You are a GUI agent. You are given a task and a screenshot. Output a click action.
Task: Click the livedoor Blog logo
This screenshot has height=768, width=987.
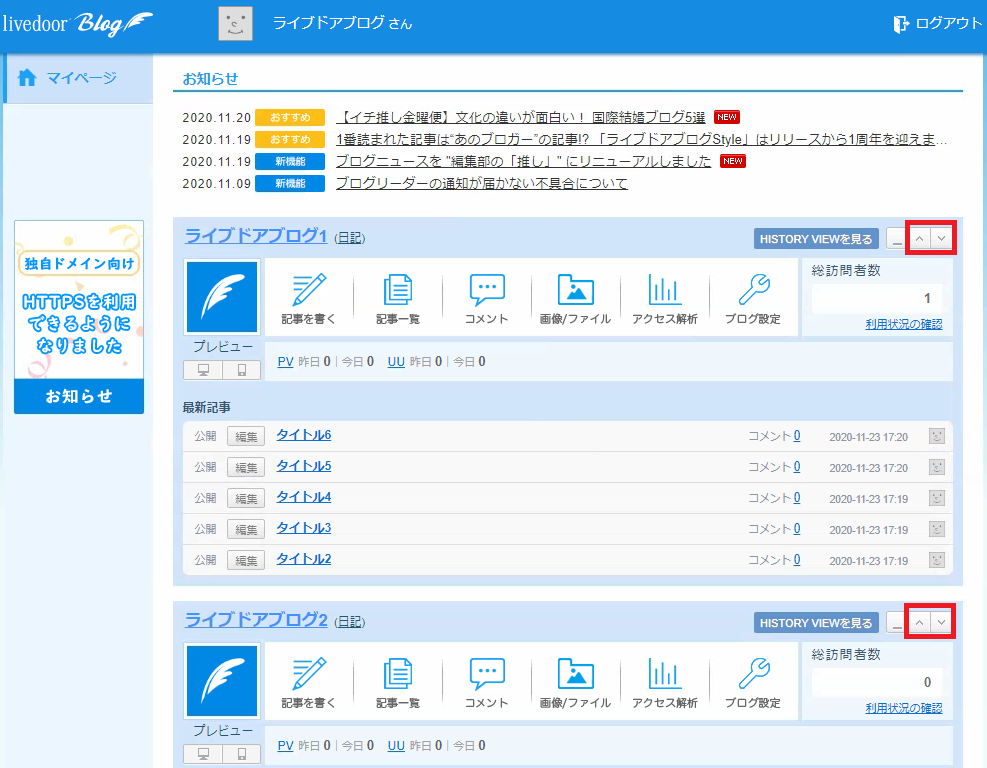77,24
